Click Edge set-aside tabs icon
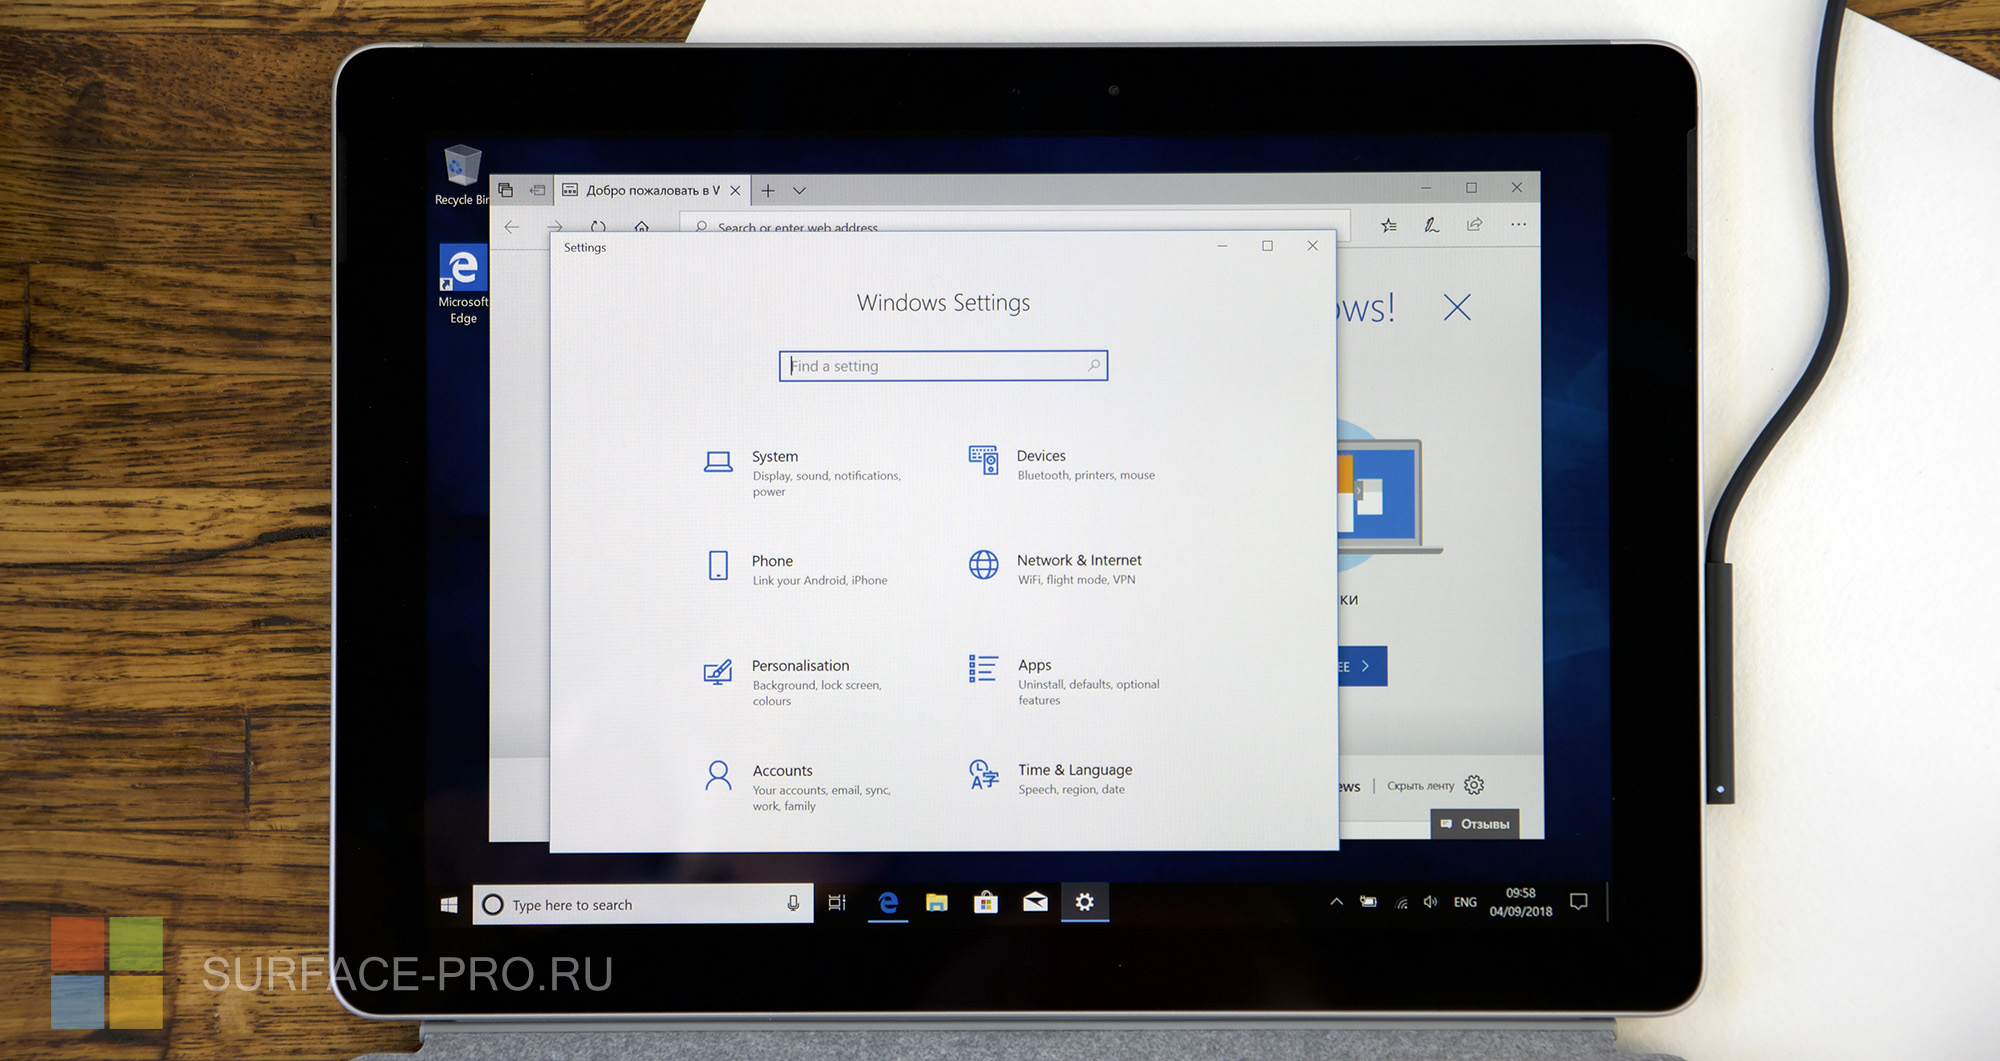Viewport: 2000px width, 1061px height. pyautogui.click(x=506, y=190)
